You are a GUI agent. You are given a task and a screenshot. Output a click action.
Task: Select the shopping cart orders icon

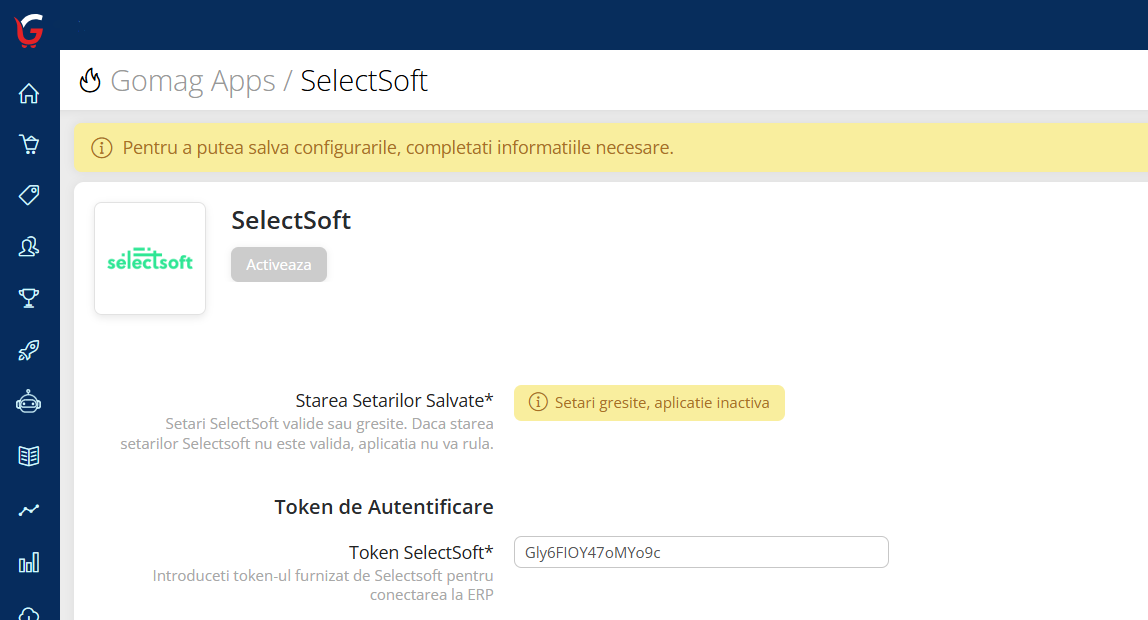[x=29, y=143]
